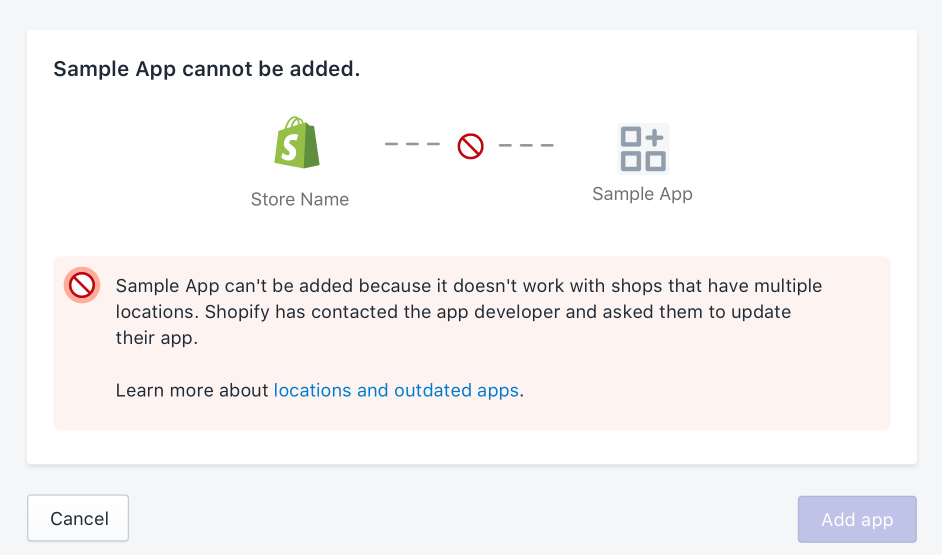The width and height of the screenshot is (942, 555).
Task: Select the Store Name label
Action: tap(300, 199)
